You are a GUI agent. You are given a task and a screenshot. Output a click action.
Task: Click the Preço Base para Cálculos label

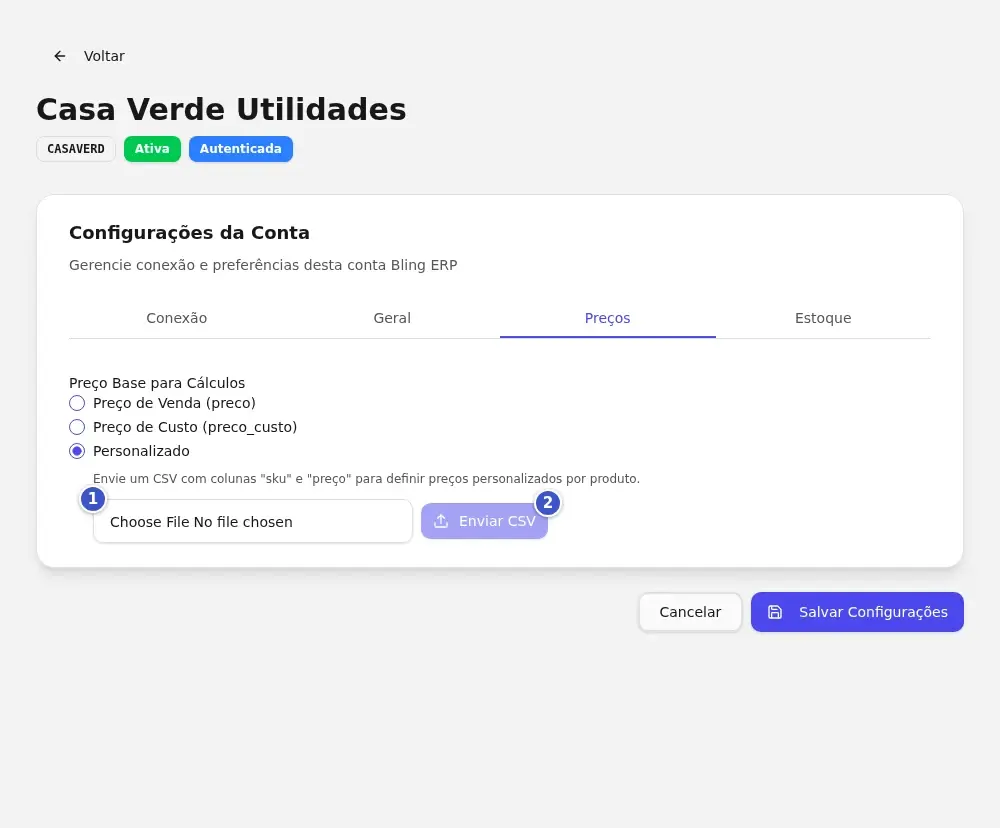point(157,383)
